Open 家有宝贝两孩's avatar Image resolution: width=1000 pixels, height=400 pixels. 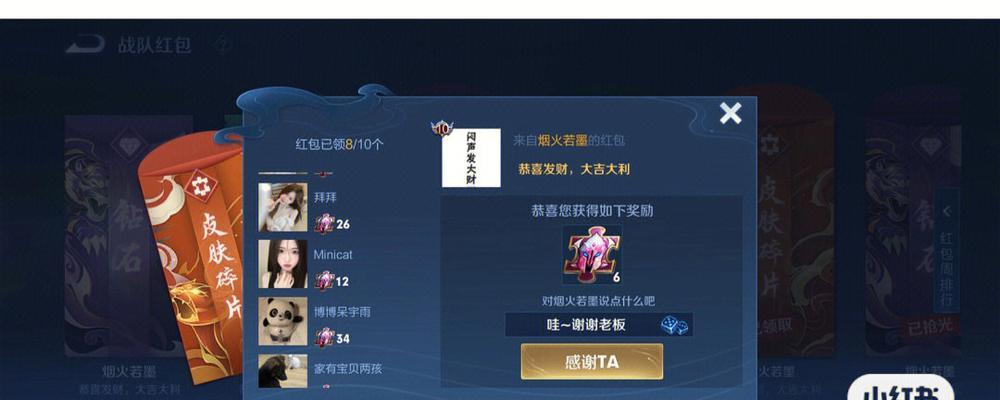coord(283,371)
